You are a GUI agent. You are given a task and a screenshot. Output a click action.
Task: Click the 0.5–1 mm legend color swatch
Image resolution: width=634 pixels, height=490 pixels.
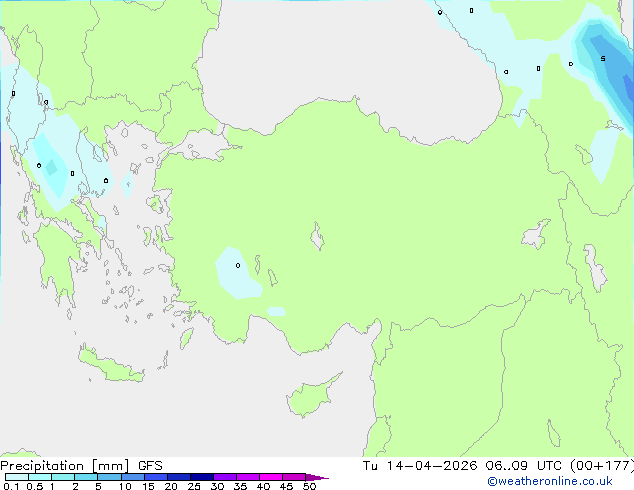pos(40,477)
